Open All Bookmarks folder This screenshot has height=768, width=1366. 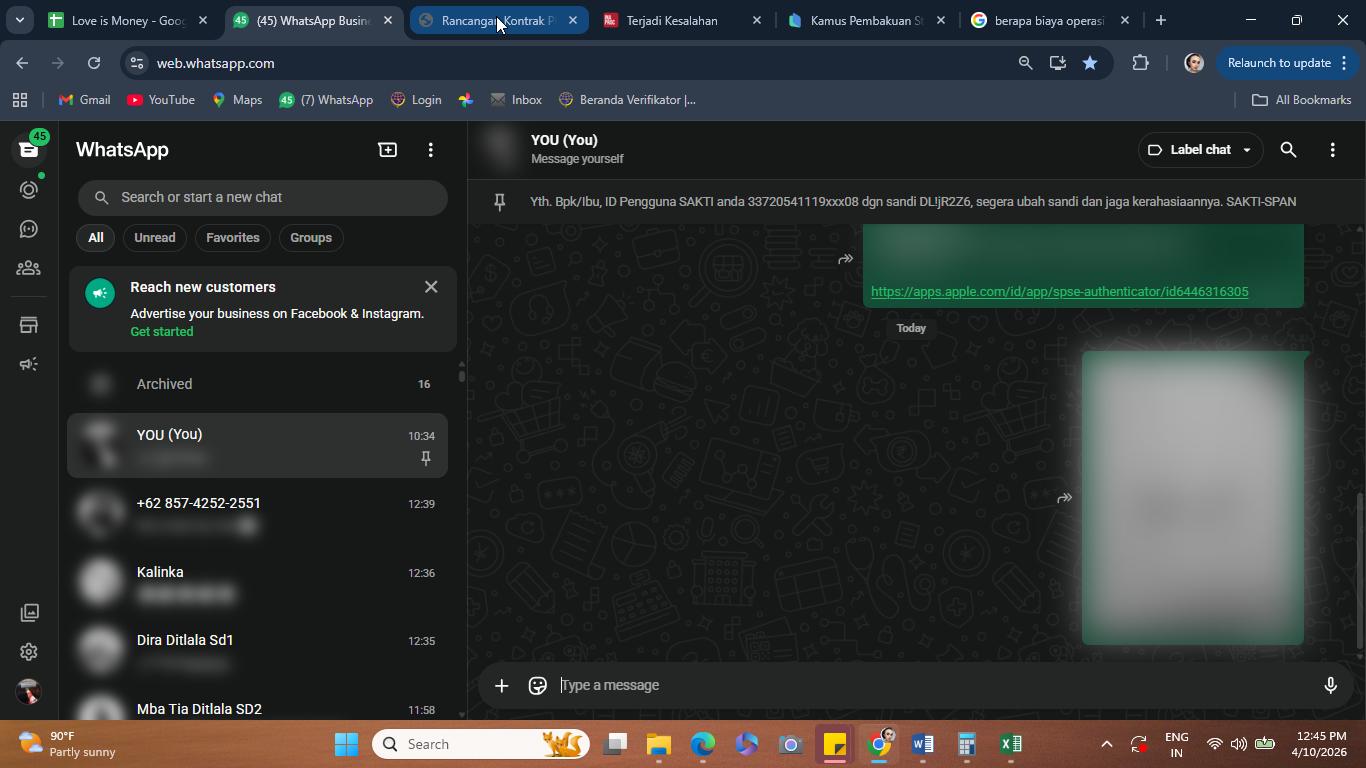[1302, 100]
